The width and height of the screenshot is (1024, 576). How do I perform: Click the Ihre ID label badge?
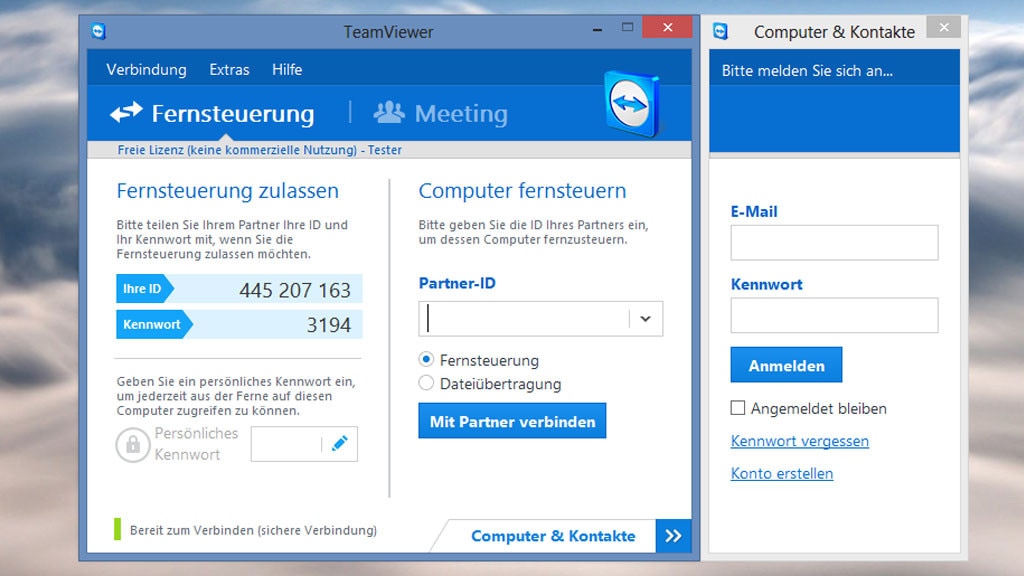click(143, 289)
